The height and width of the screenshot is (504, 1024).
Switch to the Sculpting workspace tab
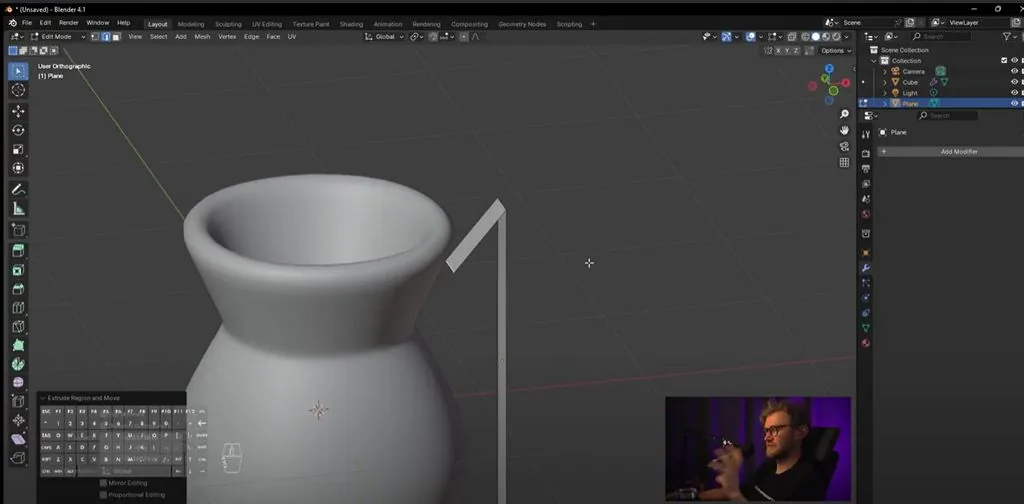pyautogui.click(x=228, y=24)
